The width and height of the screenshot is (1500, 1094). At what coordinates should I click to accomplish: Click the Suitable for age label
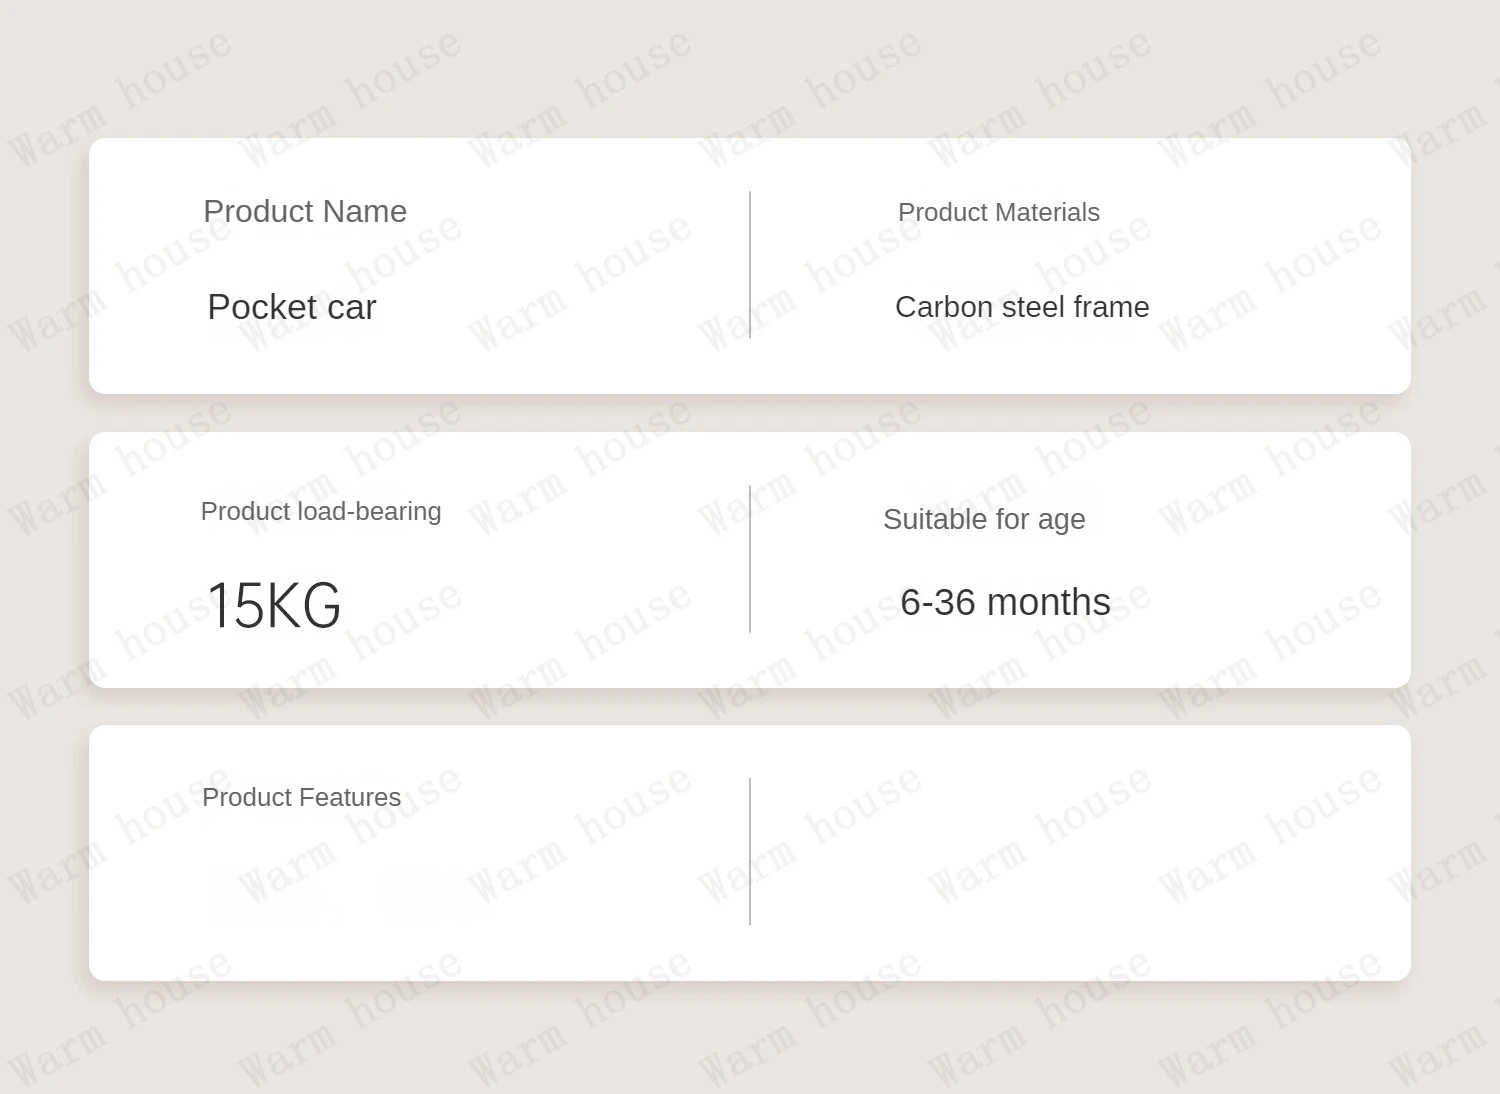point(984,519)
